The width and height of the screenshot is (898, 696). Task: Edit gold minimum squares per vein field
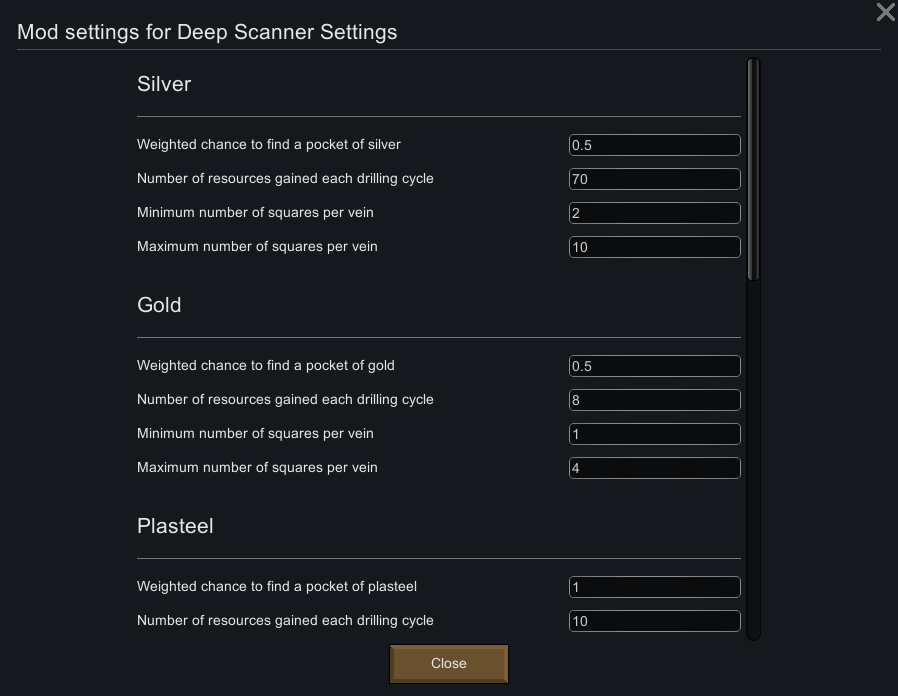pyautogui.click(x=654, y=434)
